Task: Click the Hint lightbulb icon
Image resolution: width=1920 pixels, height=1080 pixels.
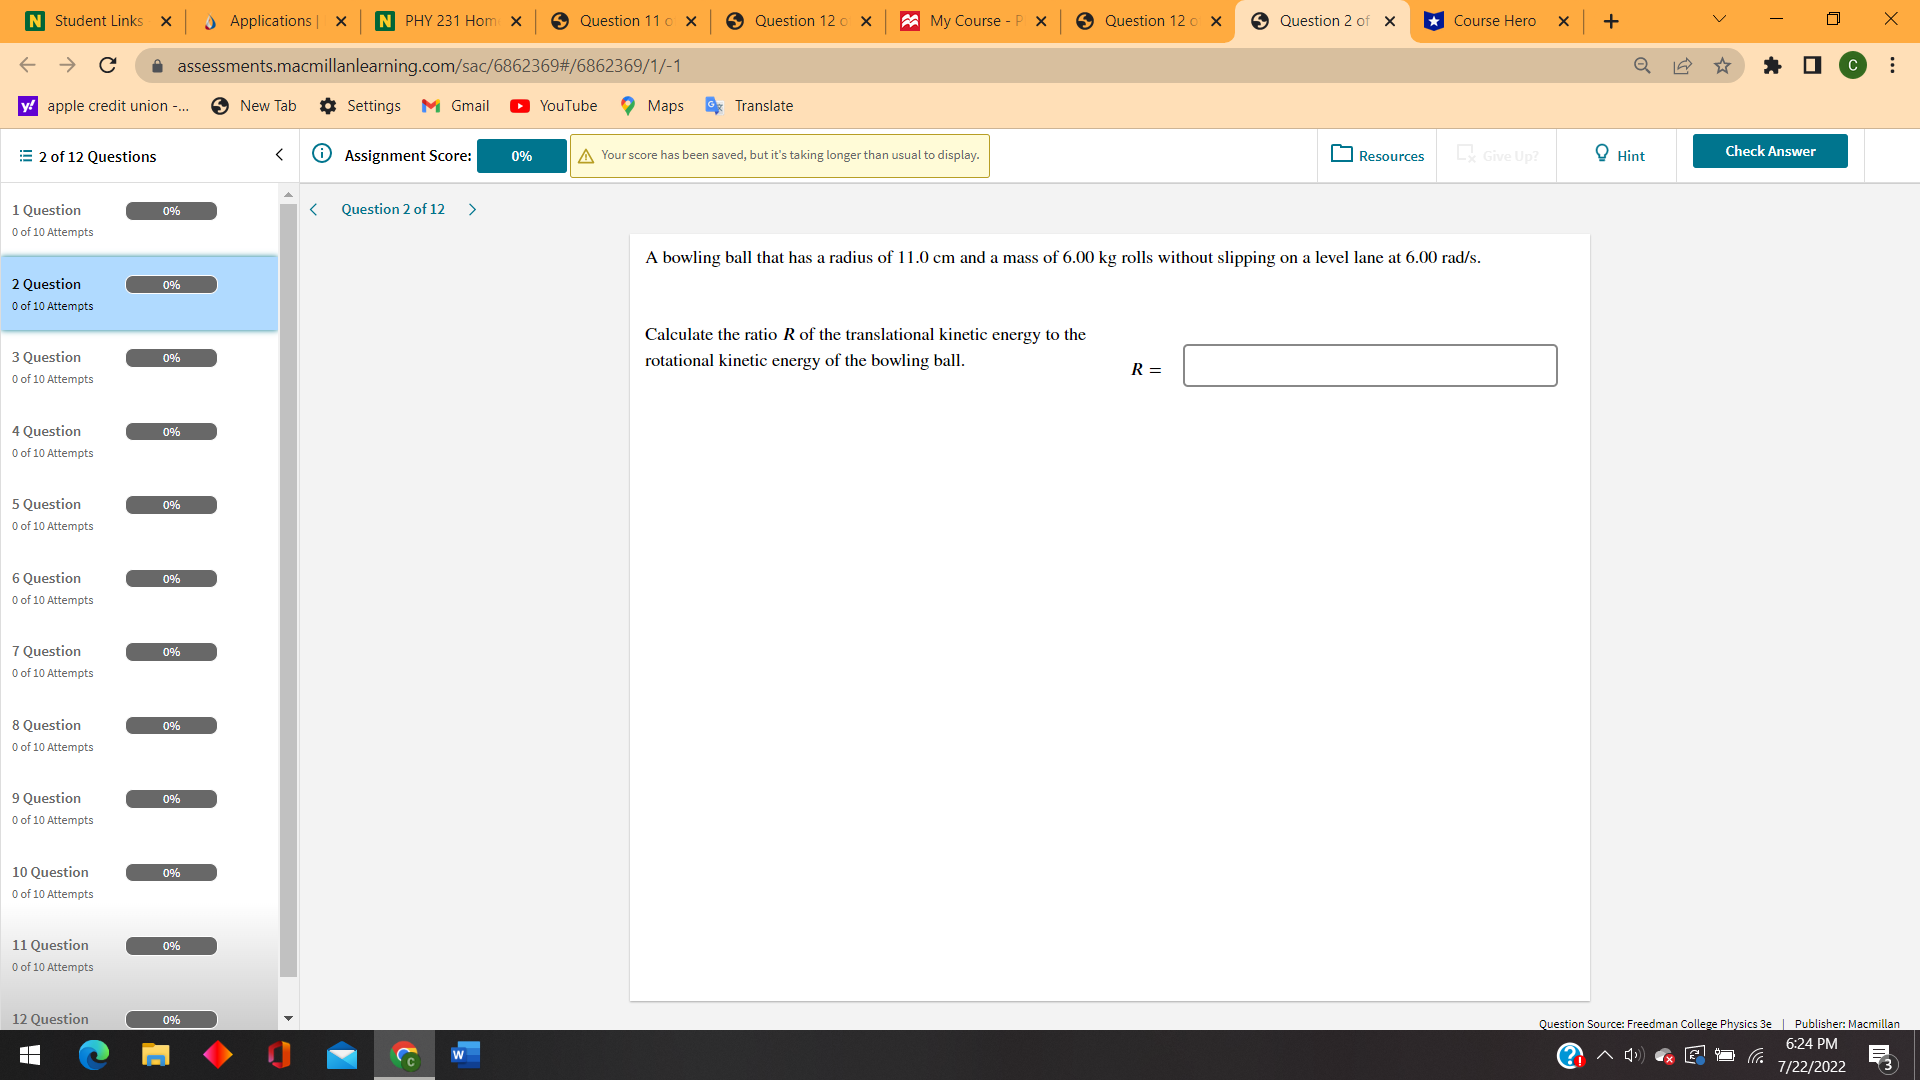Action: pos(1602,153)
